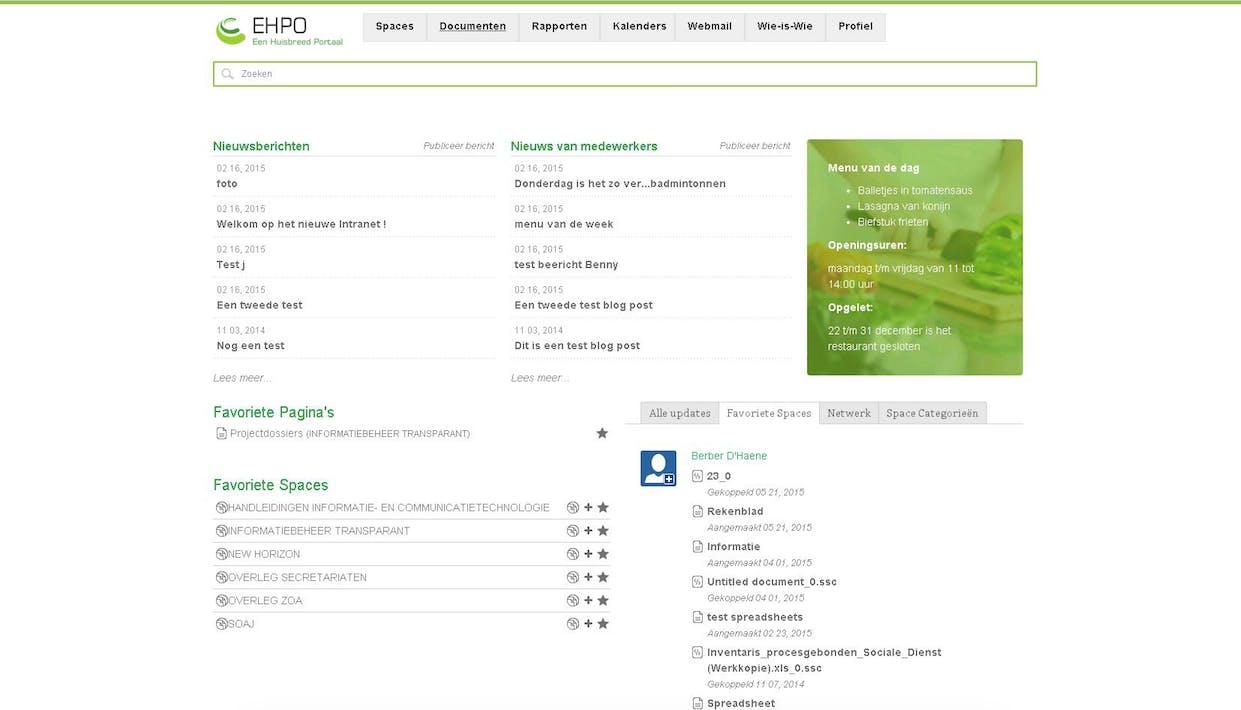Open the Space Categorieën tab
Screen dimensions: 1241x710
pos(933,413)
